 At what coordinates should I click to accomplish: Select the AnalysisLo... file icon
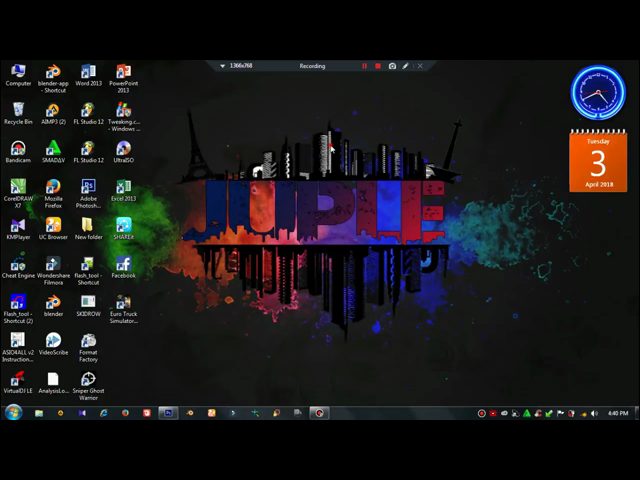click(x=53, y=382)
